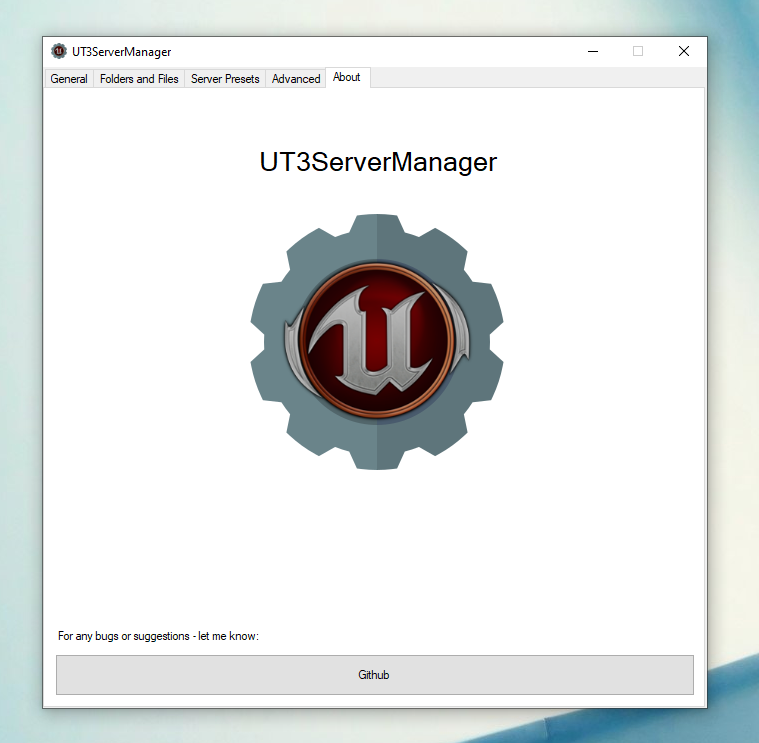
Task: Click the silver Unreal U emblem
Action: tap(370, 339)
